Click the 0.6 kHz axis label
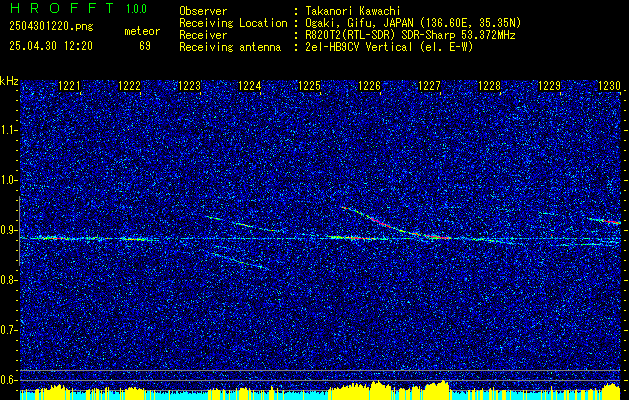 point(8,380)
